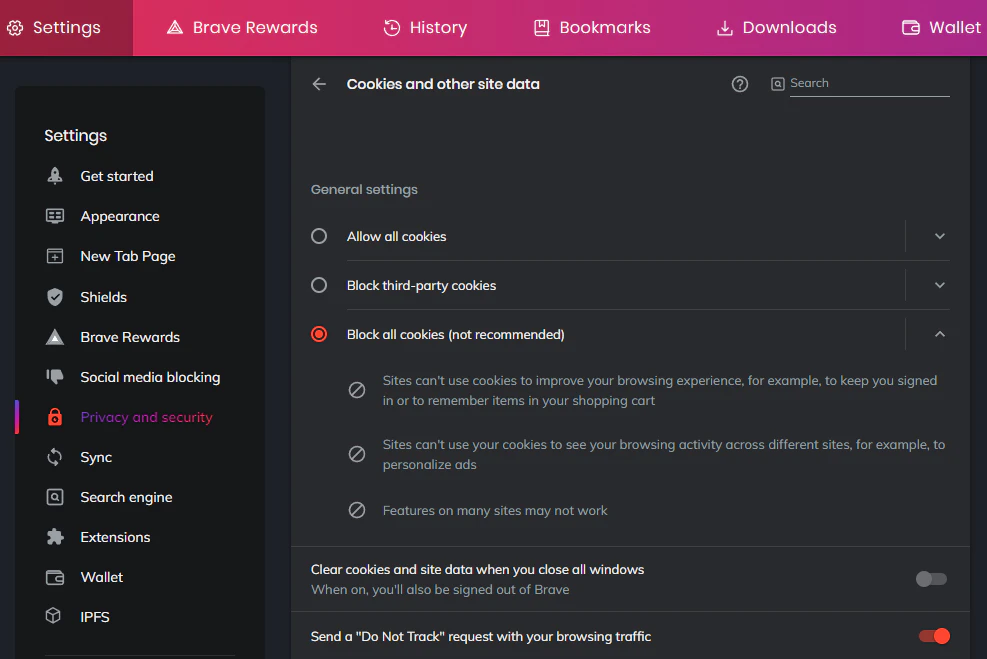Click 'Block all cookies (not recommended)' label
Image resolution: width=987 pixels, height=659 pixels.
coord(456,334)
